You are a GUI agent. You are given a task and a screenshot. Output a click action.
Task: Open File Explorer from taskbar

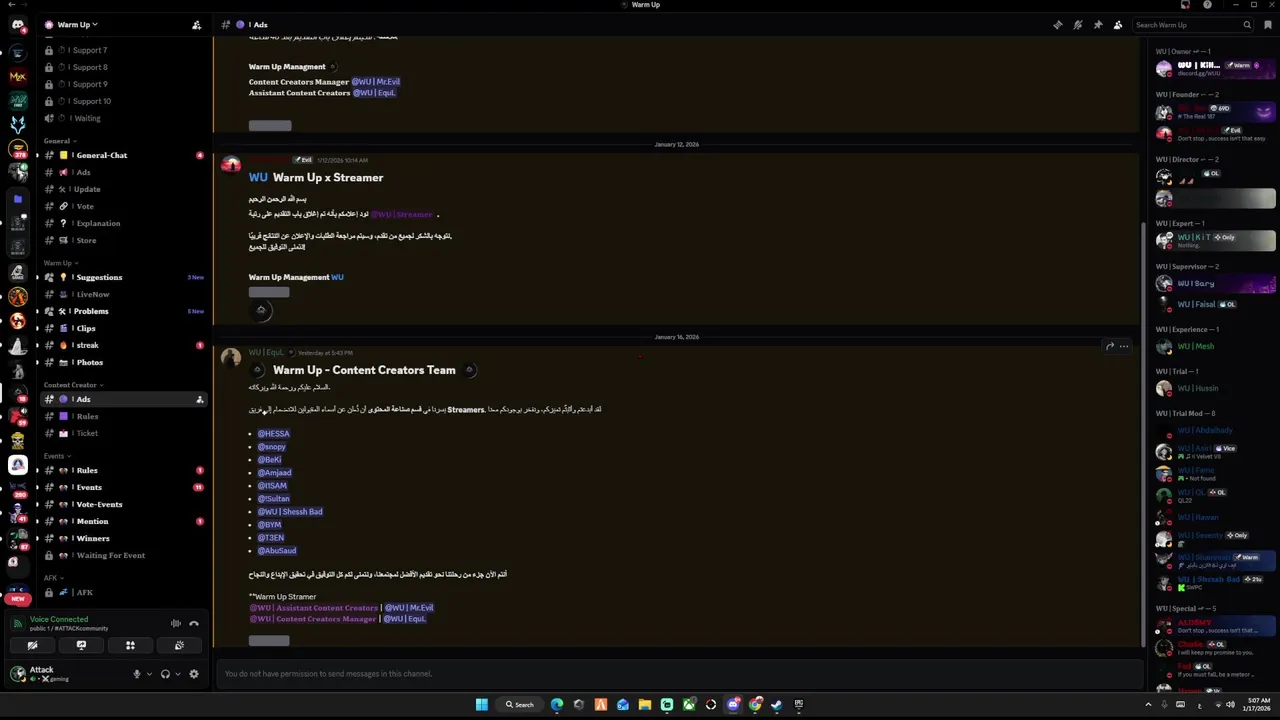[x=645, y=704]
